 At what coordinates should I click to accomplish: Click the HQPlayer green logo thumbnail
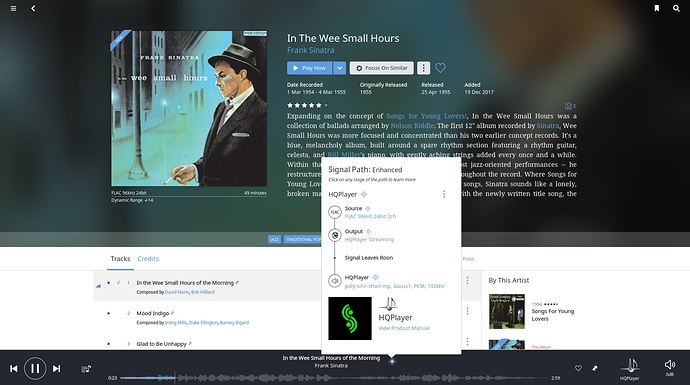[x=350, y=319]
